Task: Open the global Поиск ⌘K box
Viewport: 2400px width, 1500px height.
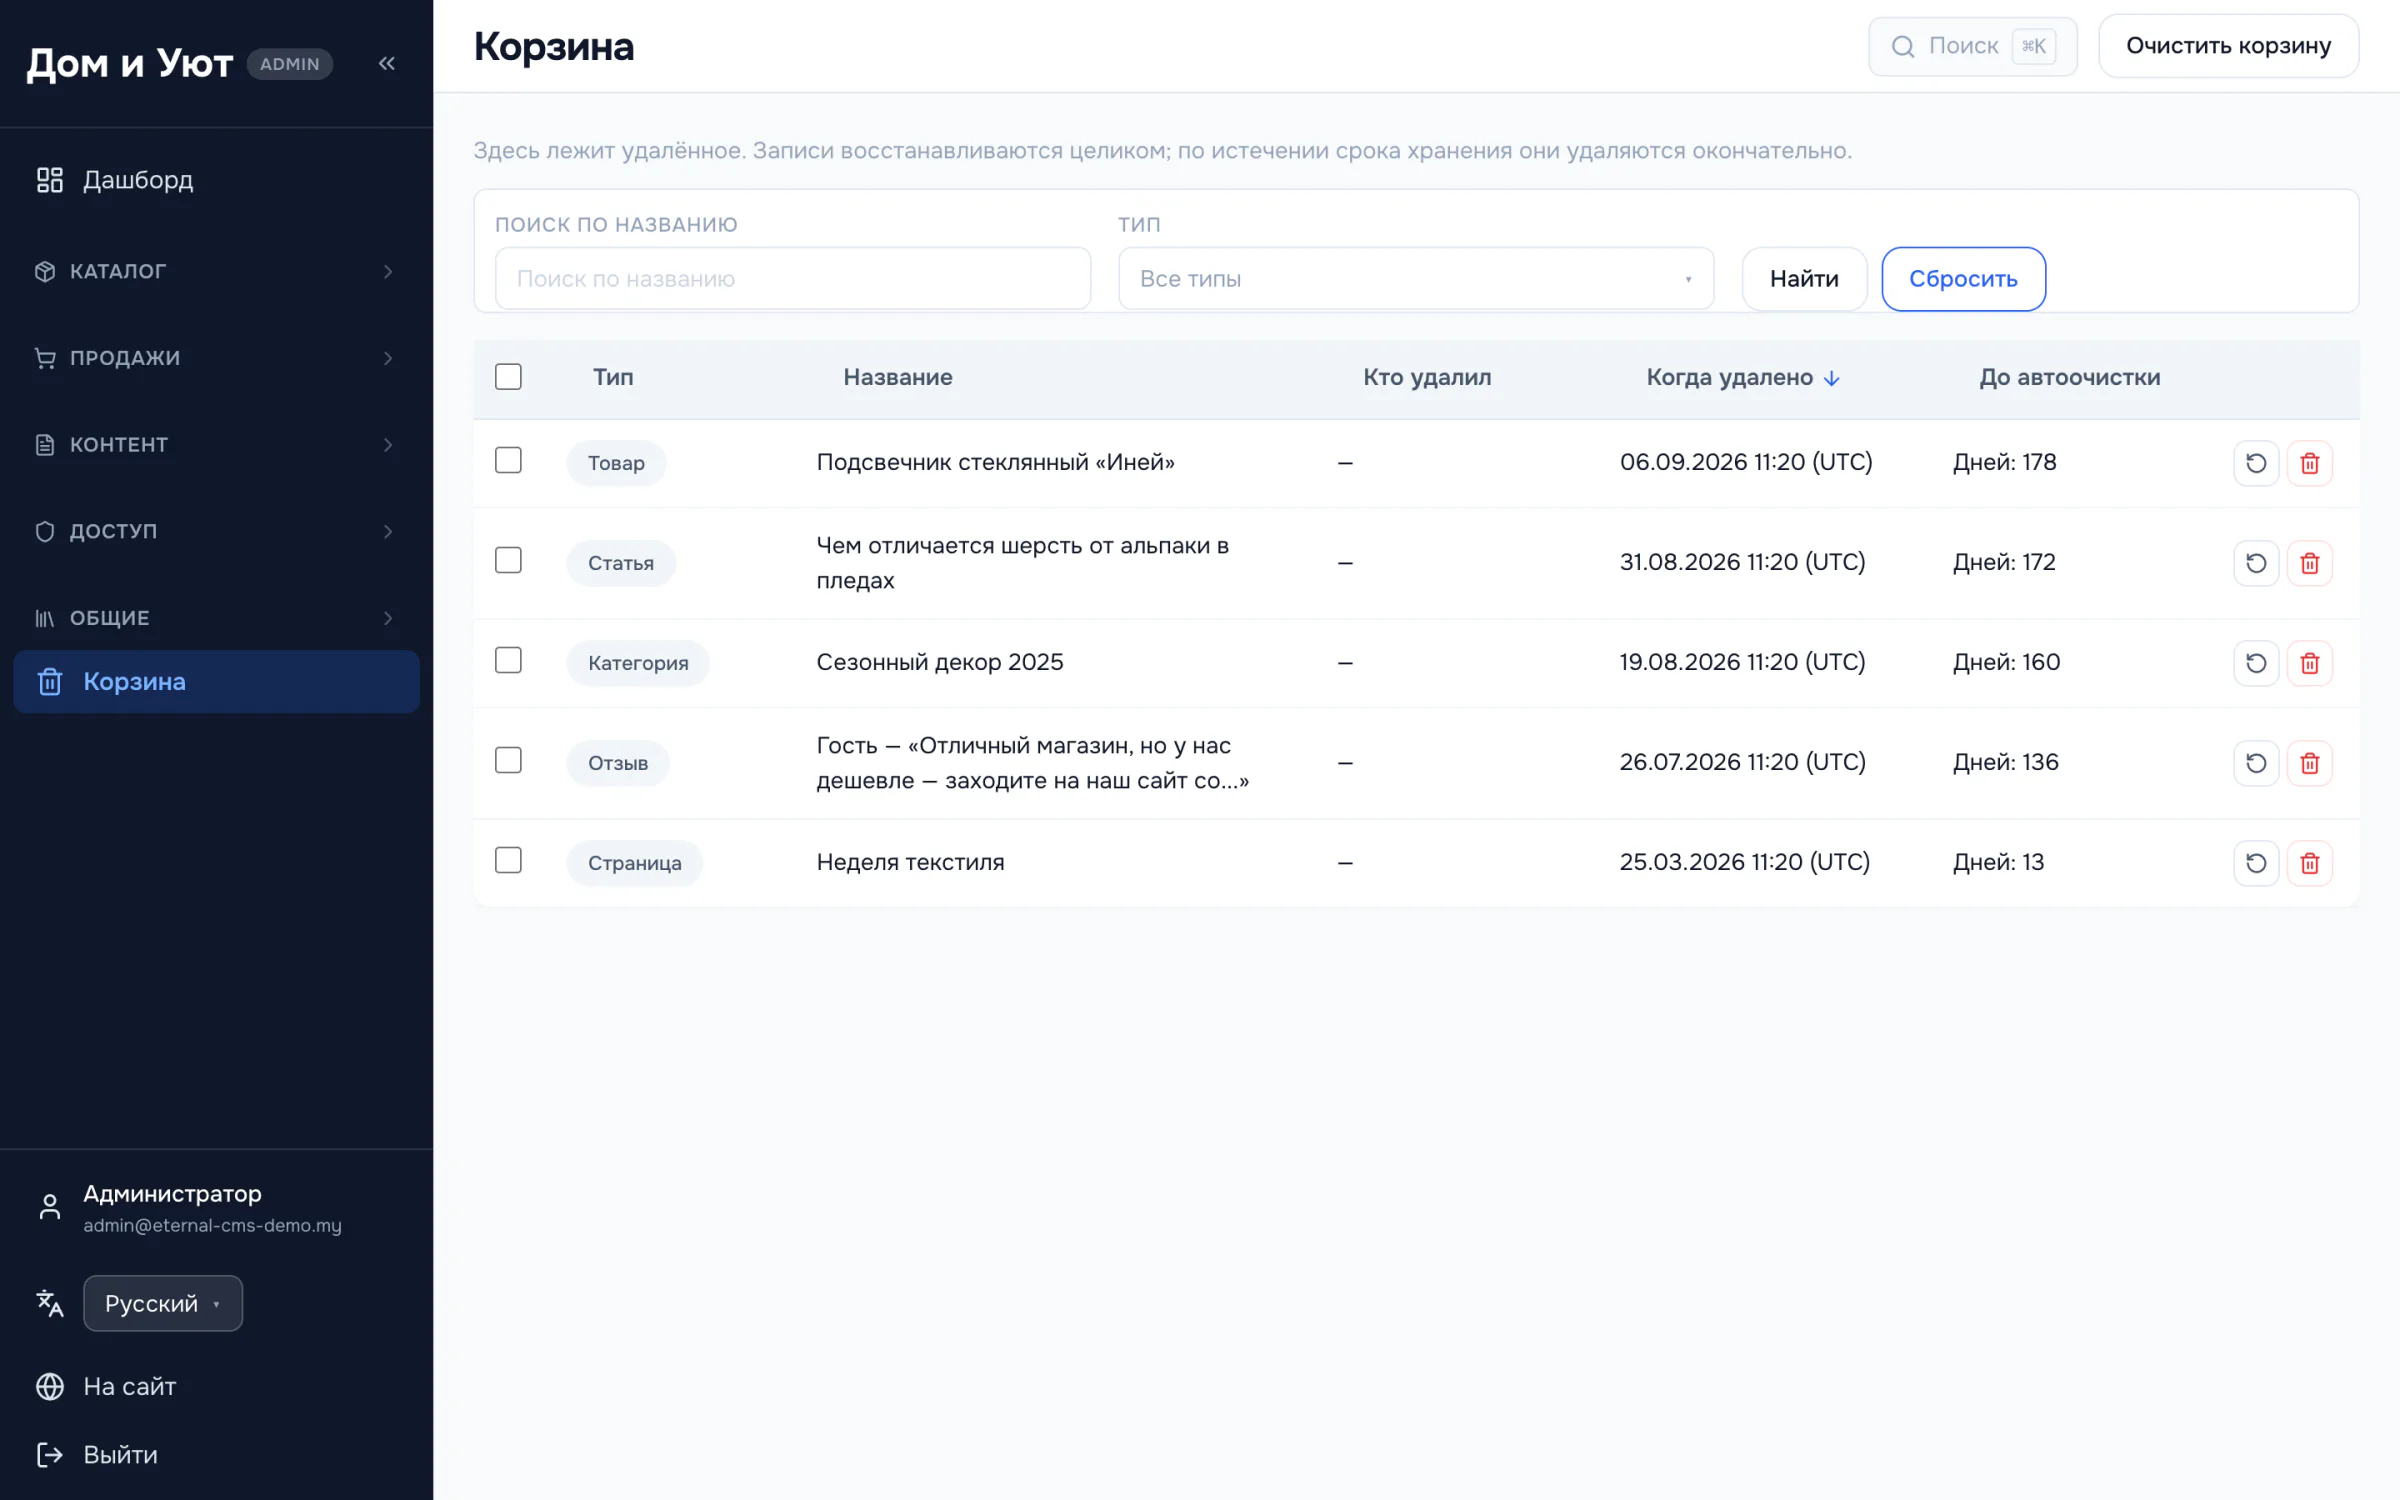Action: 1972,46
